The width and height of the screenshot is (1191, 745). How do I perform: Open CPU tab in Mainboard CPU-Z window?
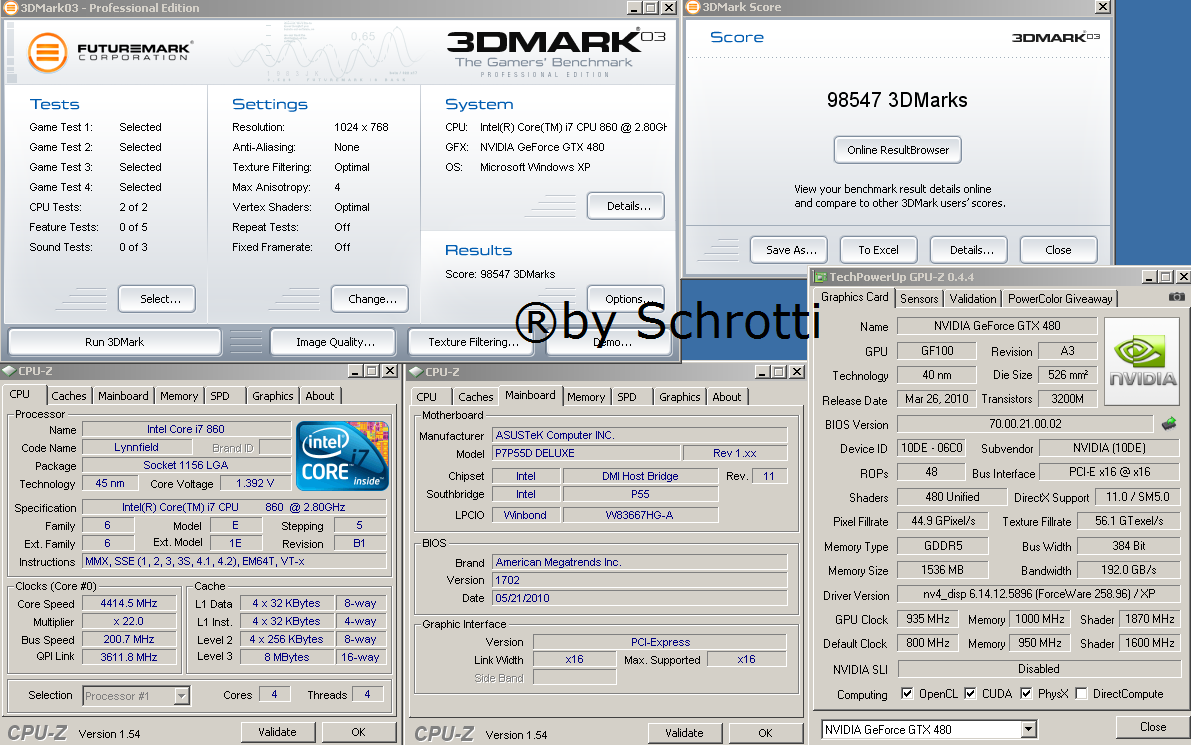427,396
